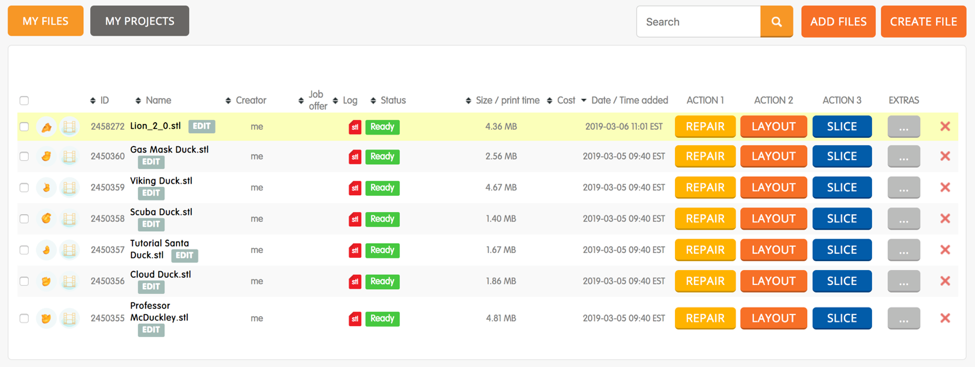Open the 3D preview icon for Cloud Duck.stl
Viewport: 975px width, 367px height.
click(46, 281)
